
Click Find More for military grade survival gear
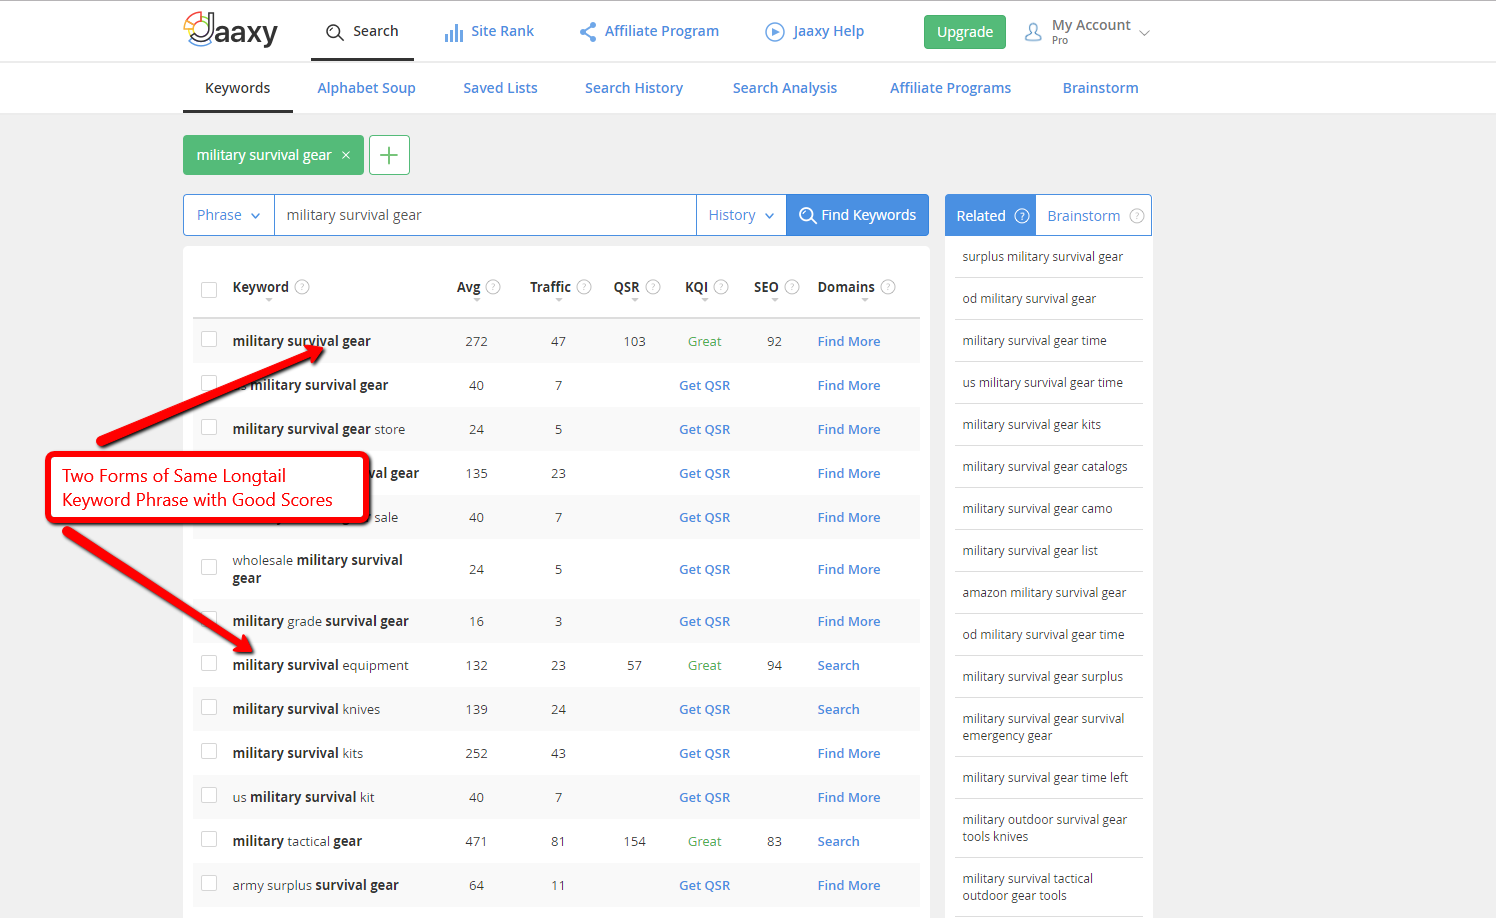coord(849,621)
